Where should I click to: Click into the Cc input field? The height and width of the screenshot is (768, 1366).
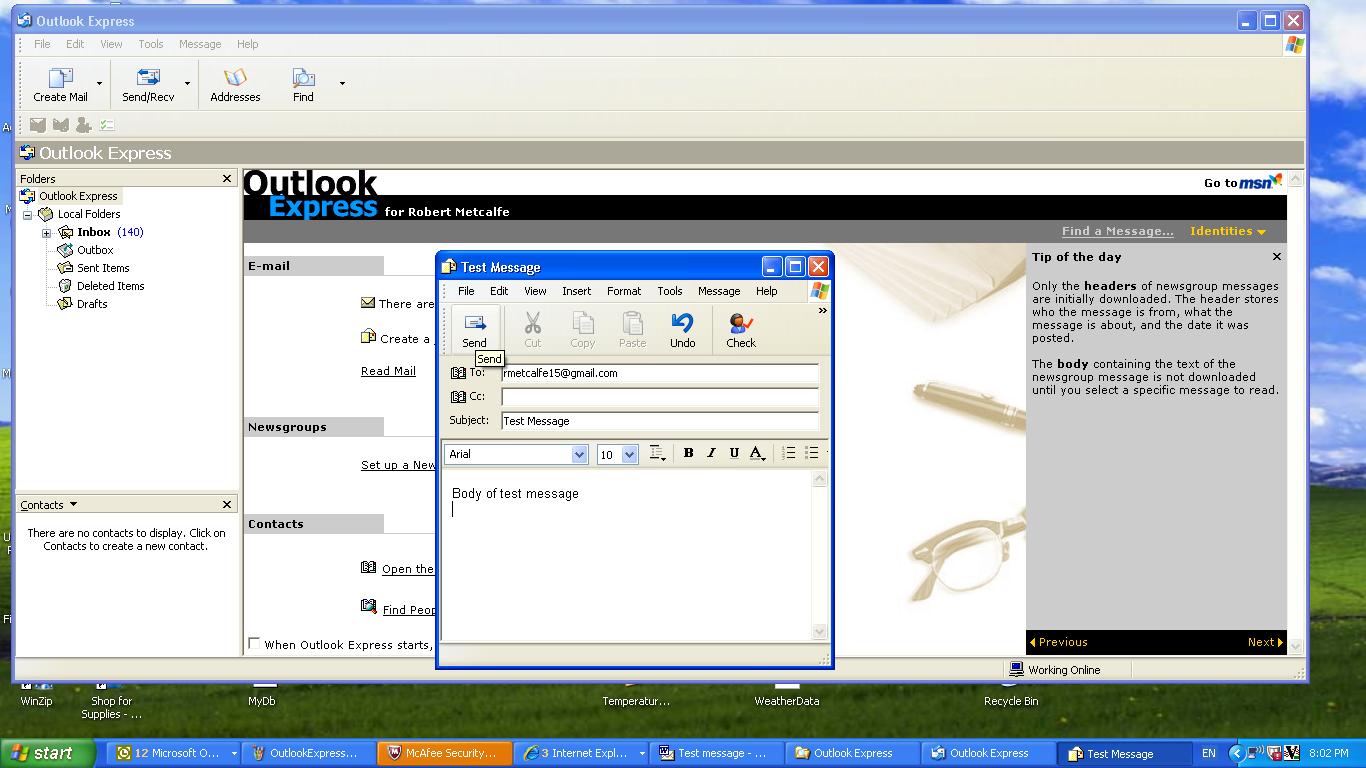click(659, 397)
